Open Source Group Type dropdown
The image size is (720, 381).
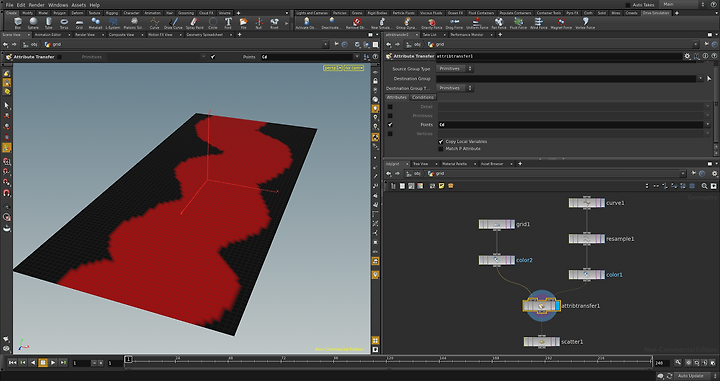[x=454, y=68]
